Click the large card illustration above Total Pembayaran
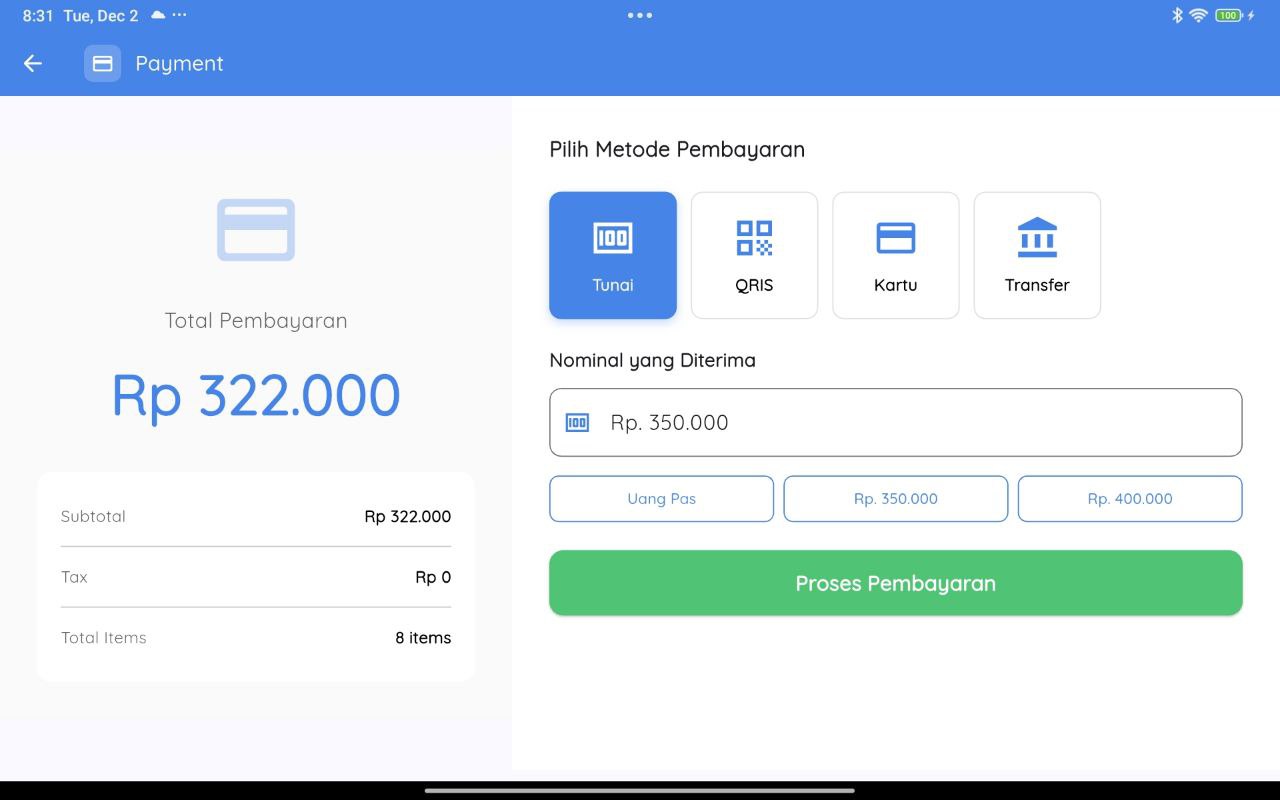The height and width of the screenshot is (800, 1280). pos(256,229)
